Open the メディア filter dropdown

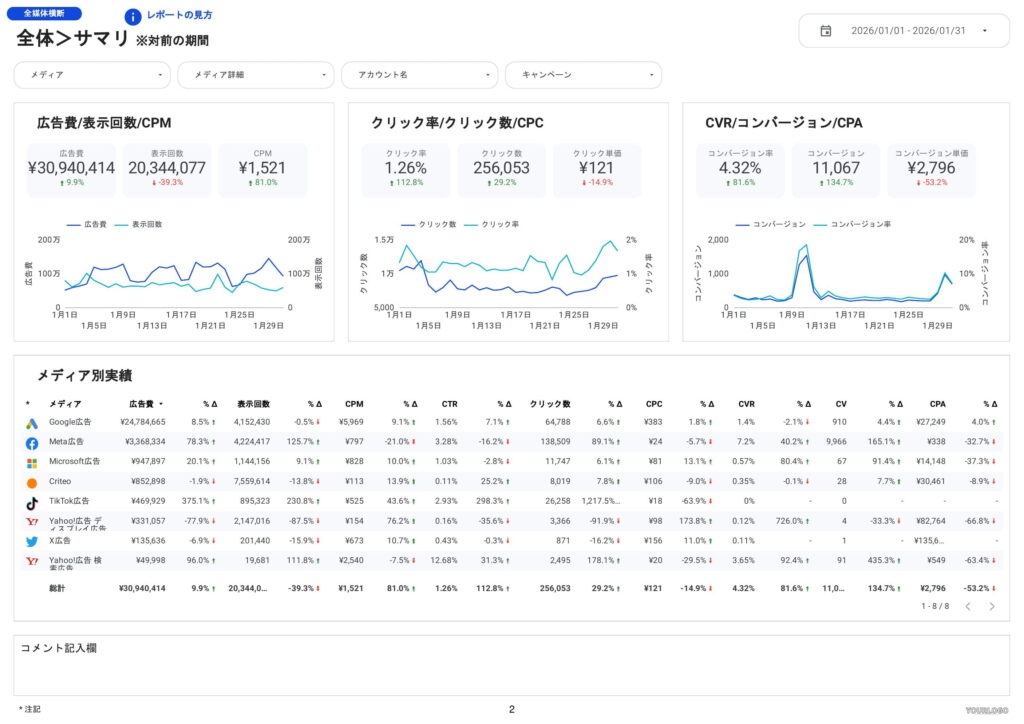pos(92,75)
